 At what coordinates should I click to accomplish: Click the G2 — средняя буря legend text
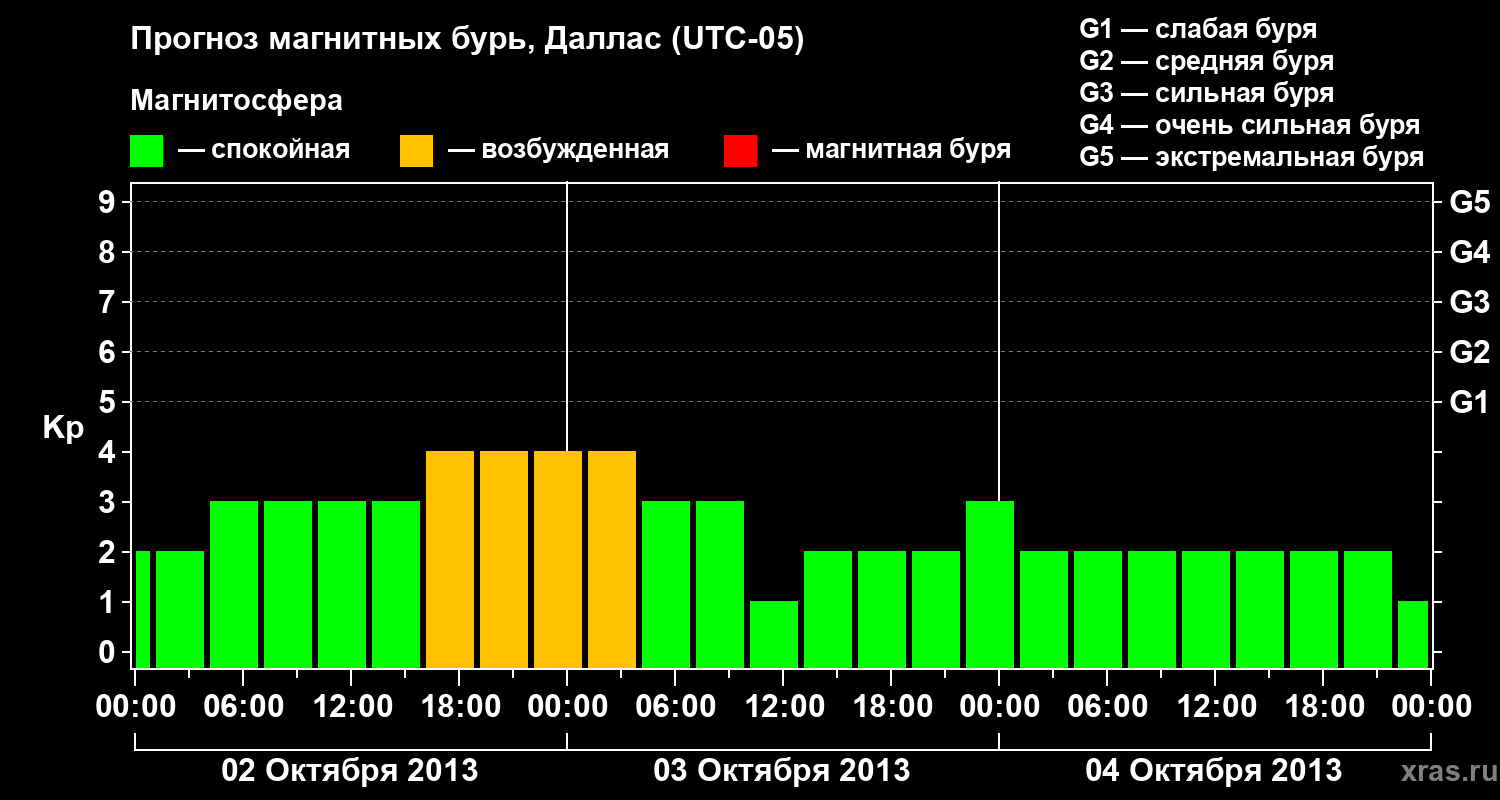pos(1207,61)
